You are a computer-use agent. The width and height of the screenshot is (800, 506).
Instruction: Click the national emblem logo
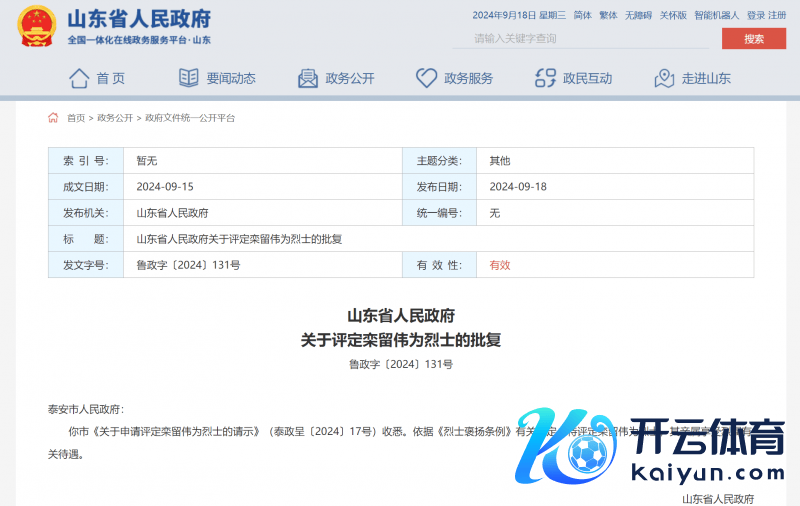37,26
